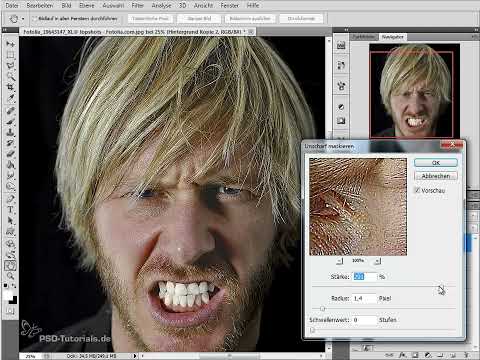
Task: Swap foreground and background colors
Action: pos(14,286)
